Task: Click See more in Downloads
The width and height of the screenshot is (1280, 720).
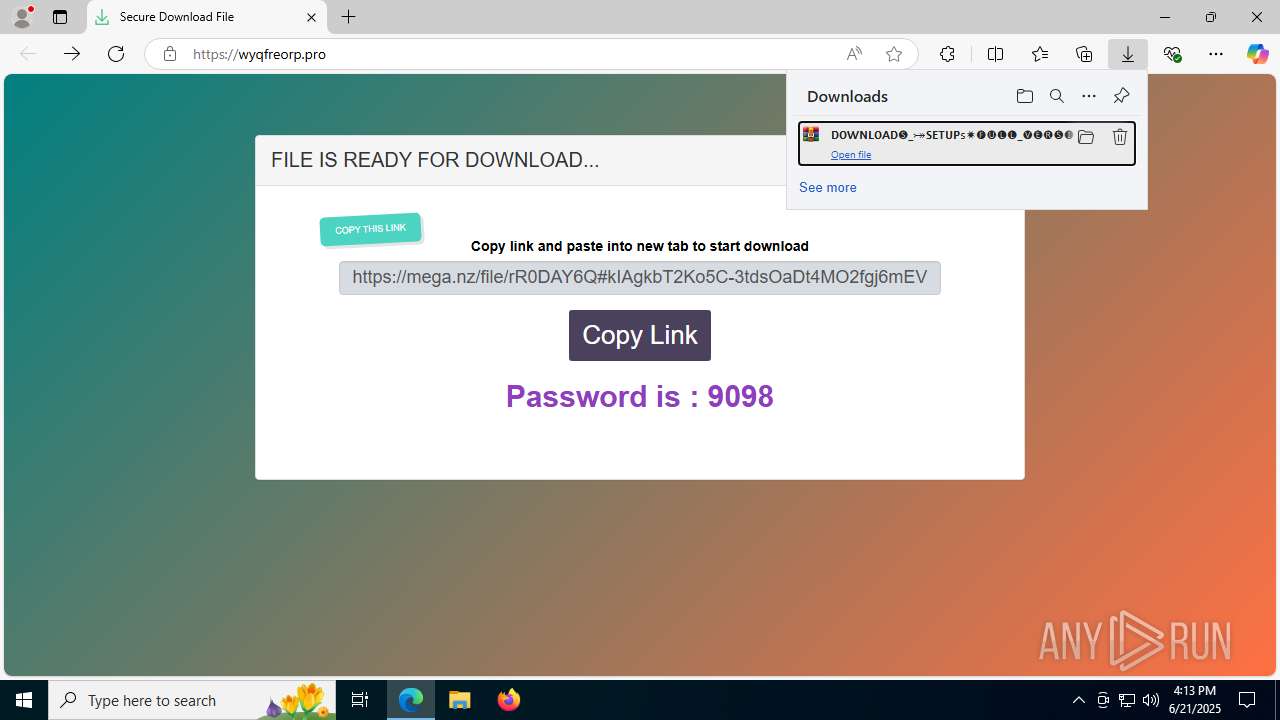Action: click(x=828, y=187)
